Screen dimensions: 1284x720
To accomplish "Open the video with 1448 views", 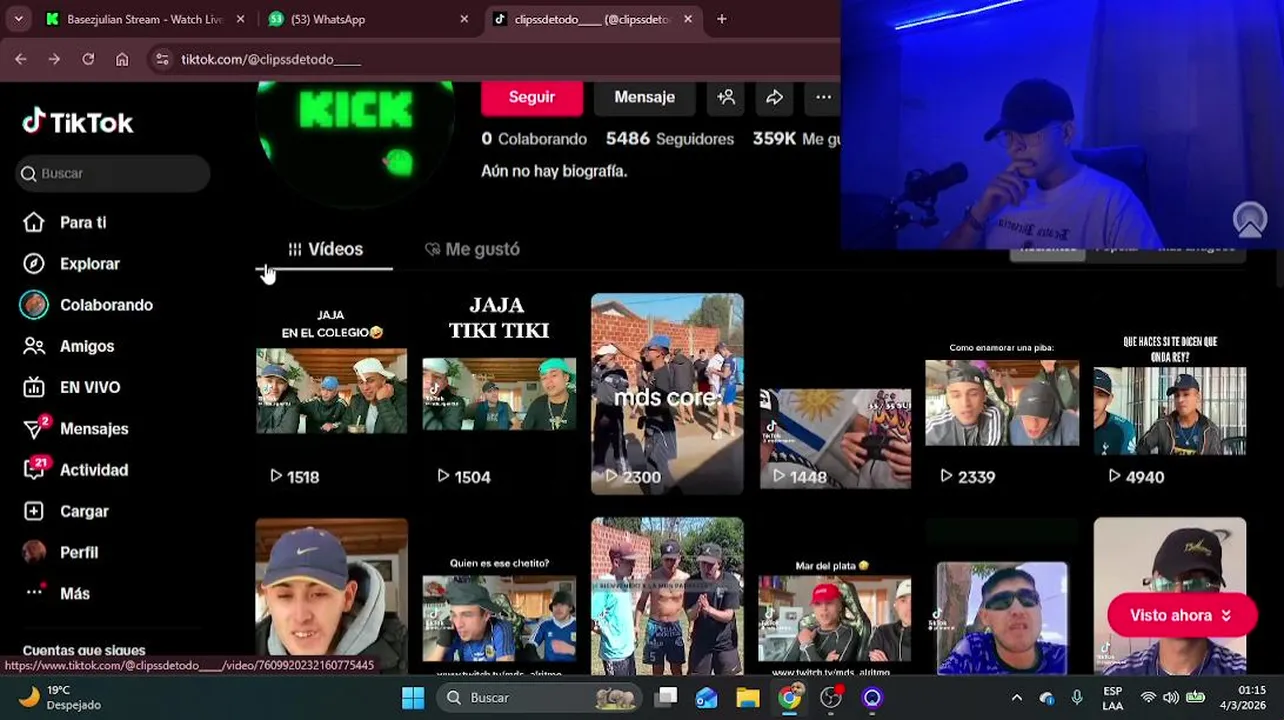I will click(x=835, y=393).
